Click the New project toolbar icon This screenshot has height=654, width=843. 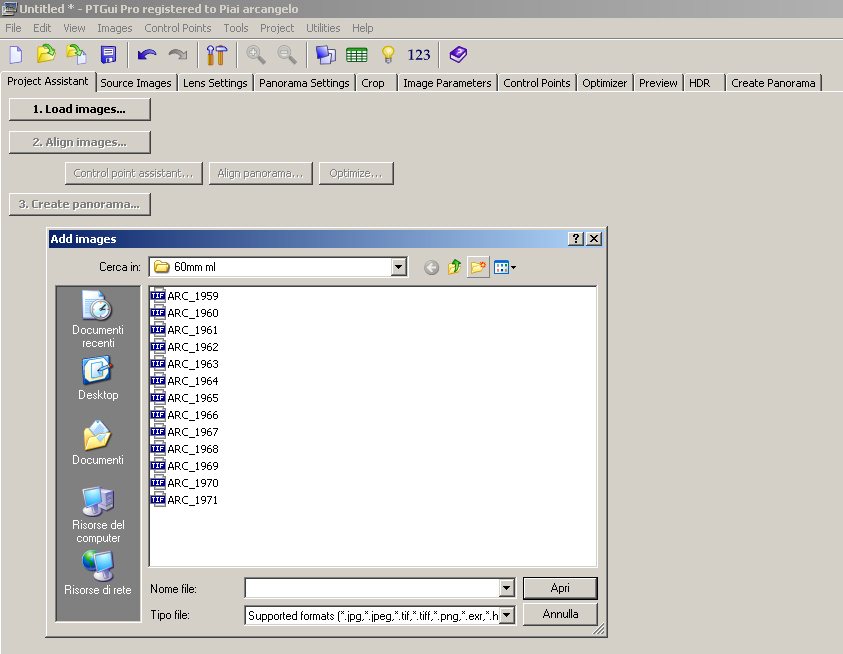click(x=16, y=55)
